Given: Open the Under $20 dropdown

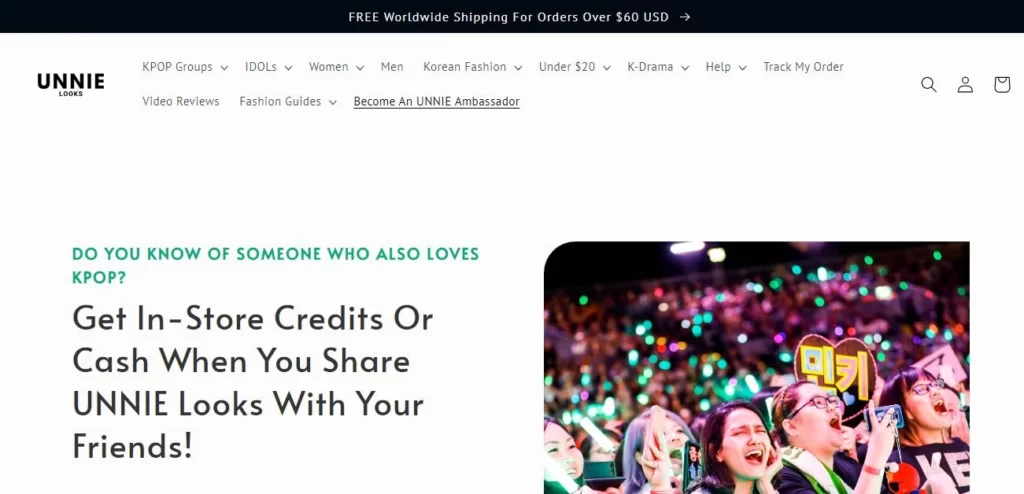Looking at the screenshot, I should click(574, 67).
